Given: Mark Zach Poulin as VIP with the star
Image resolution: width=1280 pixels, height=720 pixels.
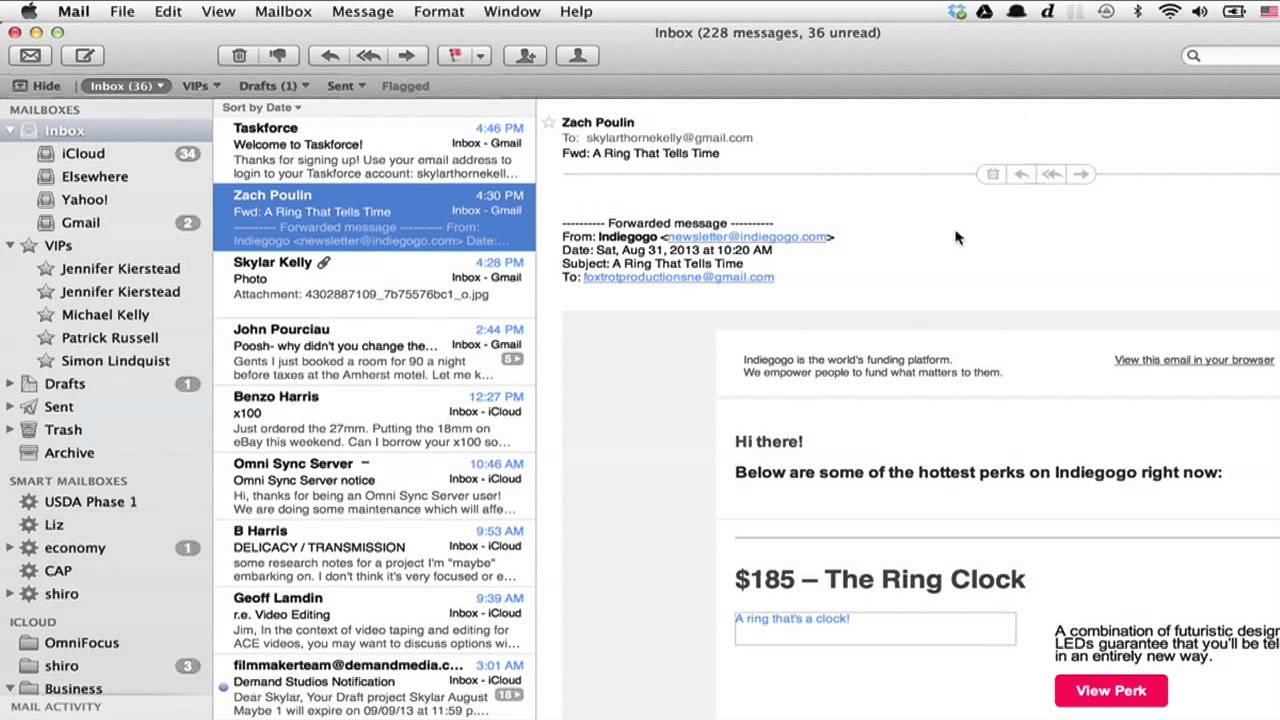Looking at the screenshot, I should [548, 123].
